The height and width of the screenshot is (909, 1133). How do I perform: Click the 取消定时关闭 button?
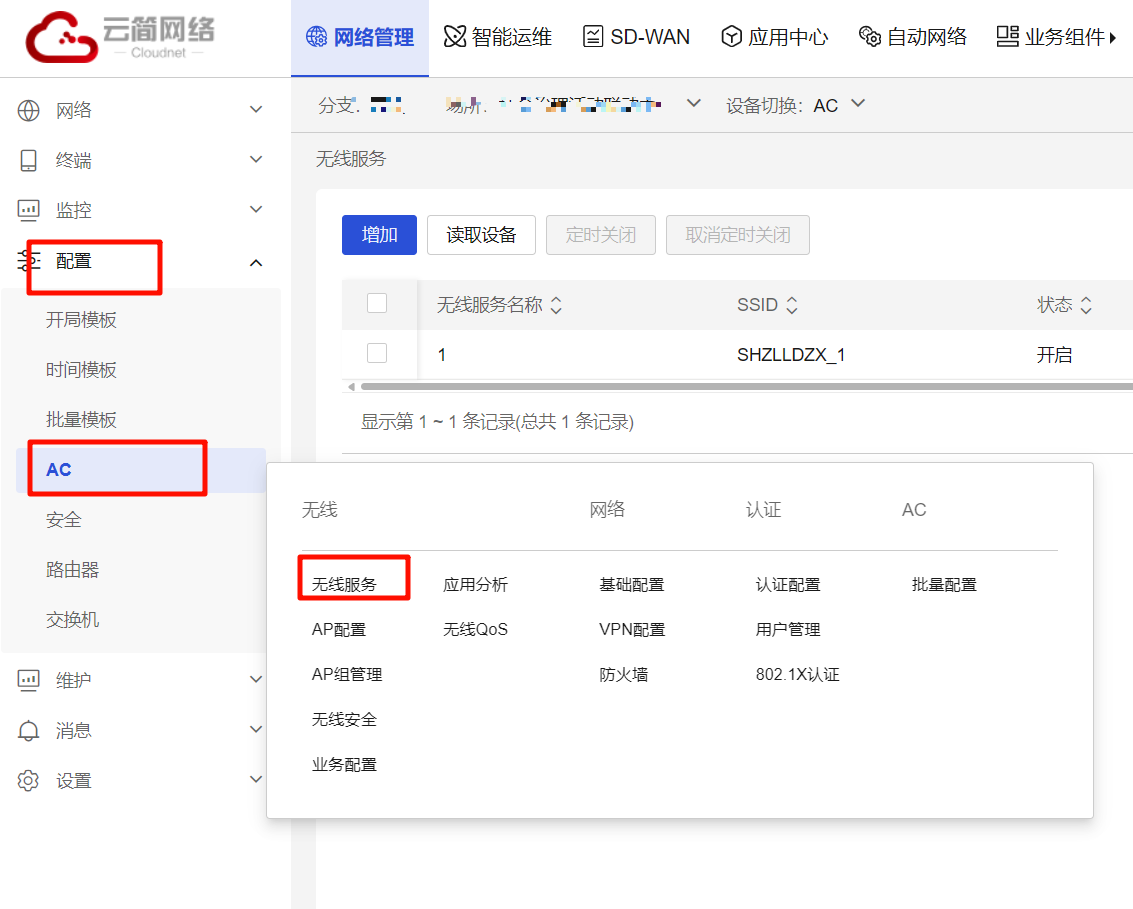(738, 235)
